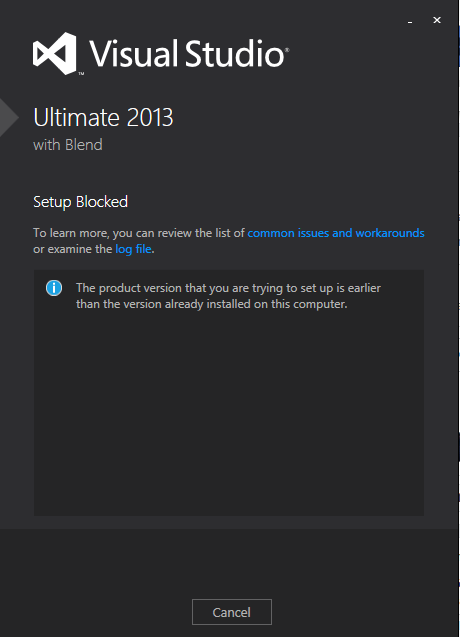This screenshot has height=637, width=460.
Task: Minimize the setup window
Action: (410, 20)
